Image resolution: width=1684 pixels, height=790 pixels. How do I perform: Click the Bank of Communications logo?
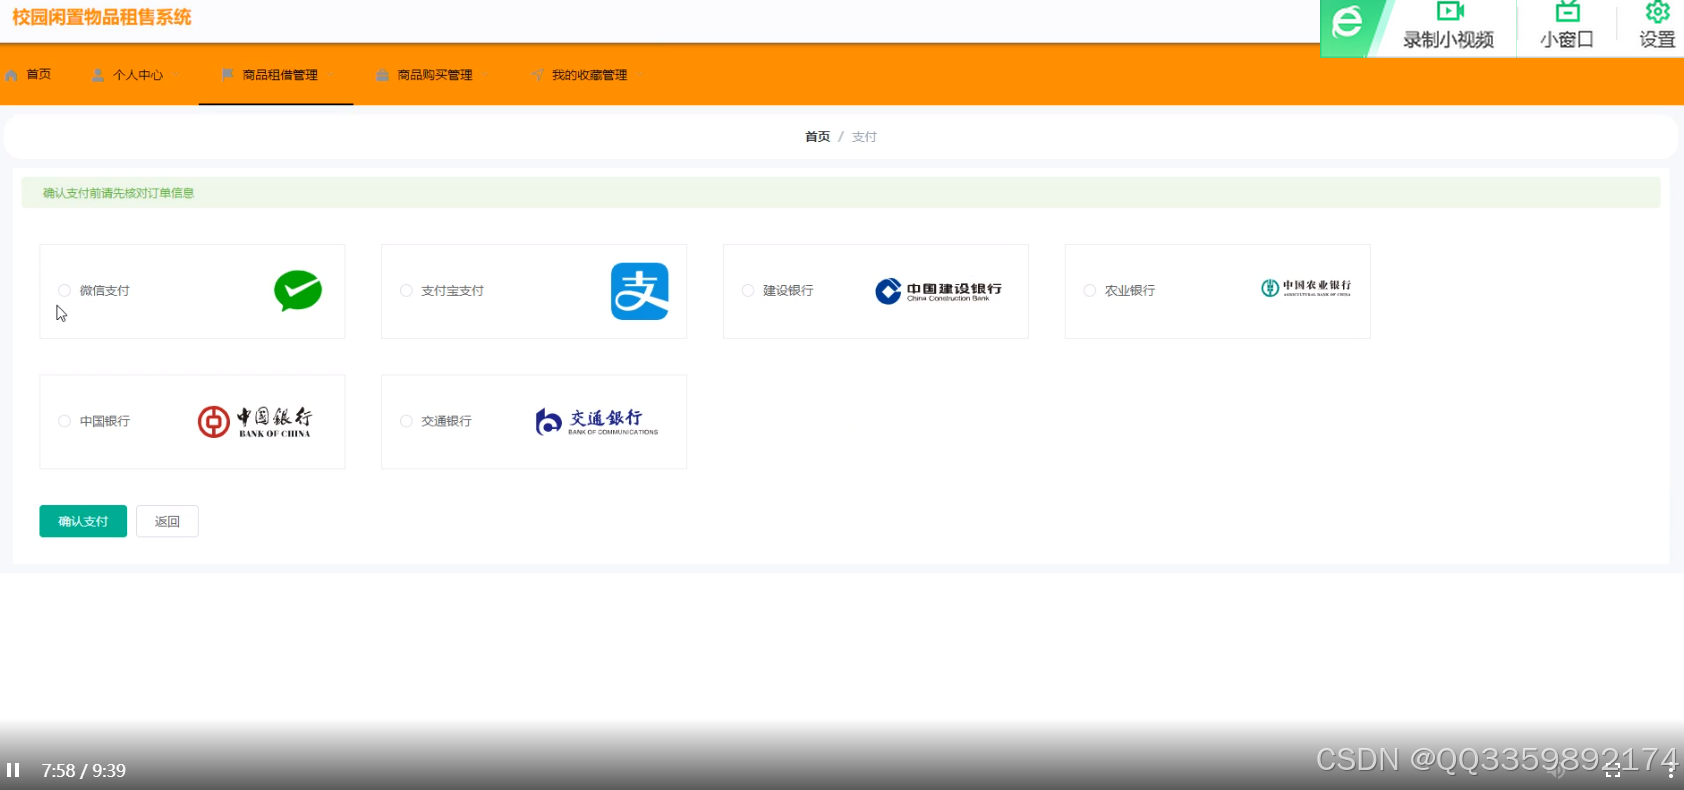coord(597,422)
